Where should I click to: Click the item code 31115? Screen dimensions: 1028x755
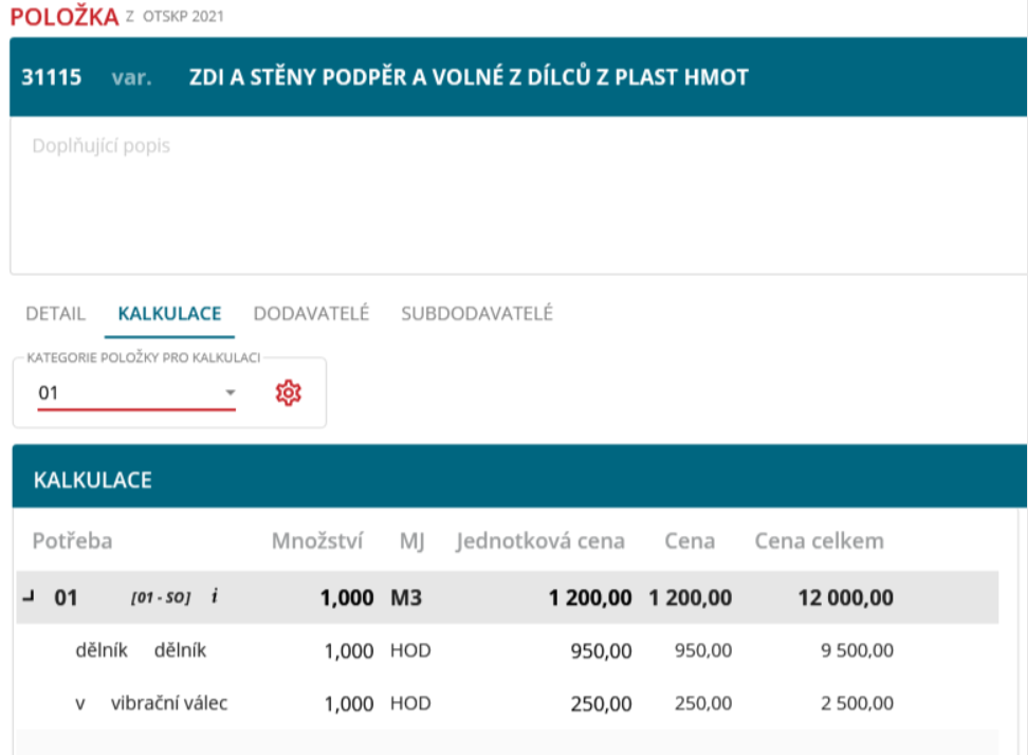coord(51,78)
